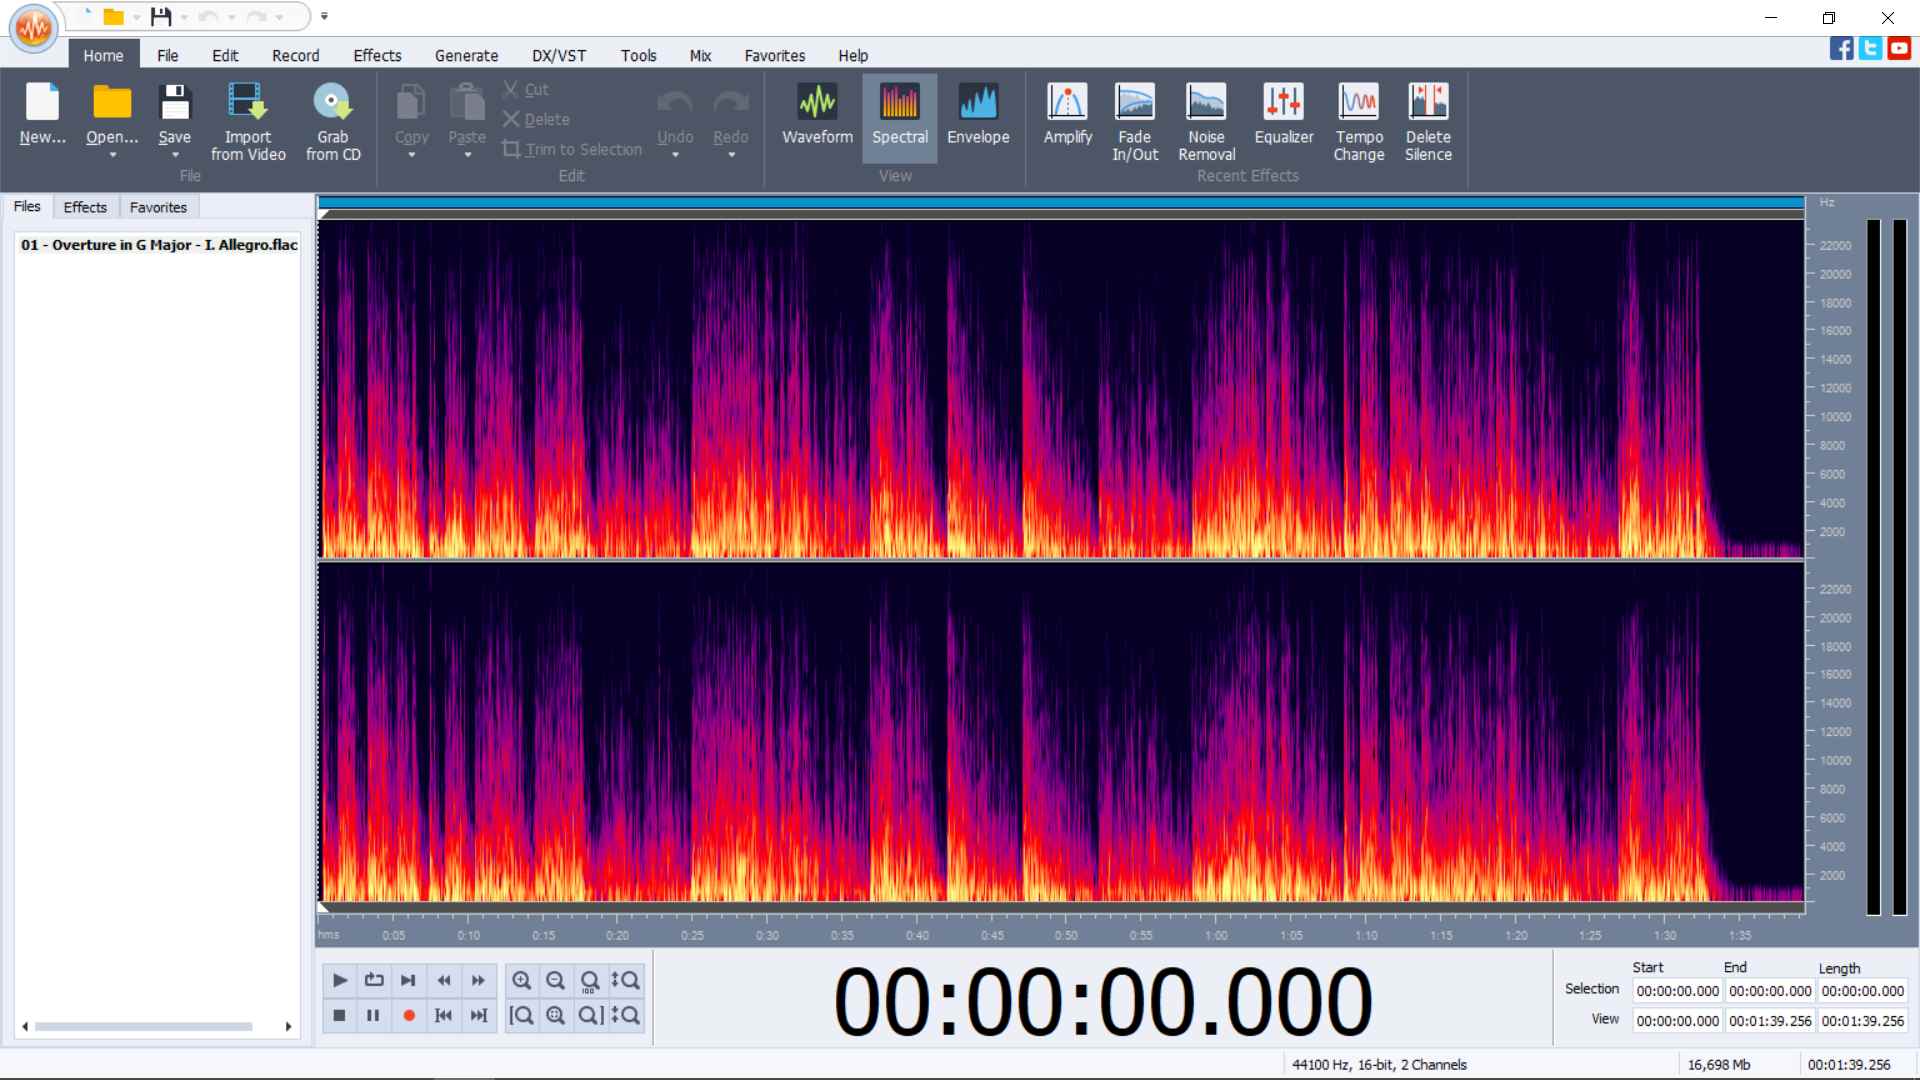The width and height of the screenshot is (1920, 1080).
Task: Click the file list horizontal scrollbar
Action: [x=143, y=1026]
